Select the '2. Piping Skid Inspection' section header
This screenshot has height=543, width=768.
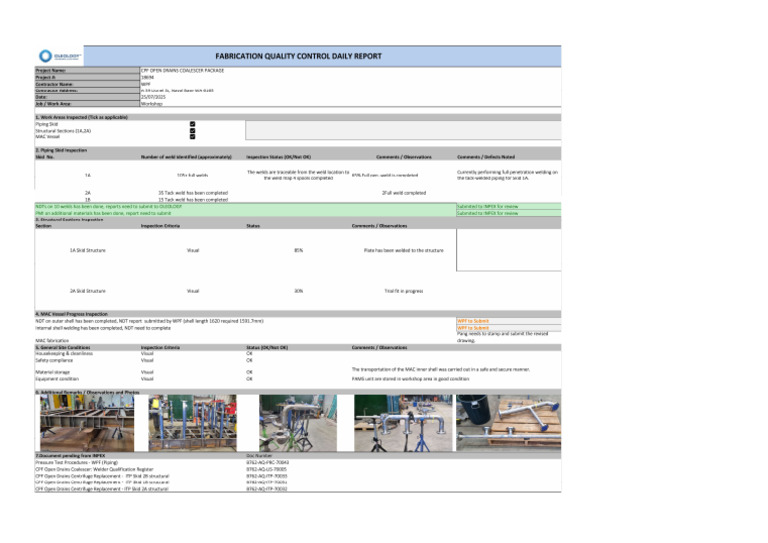298,150
